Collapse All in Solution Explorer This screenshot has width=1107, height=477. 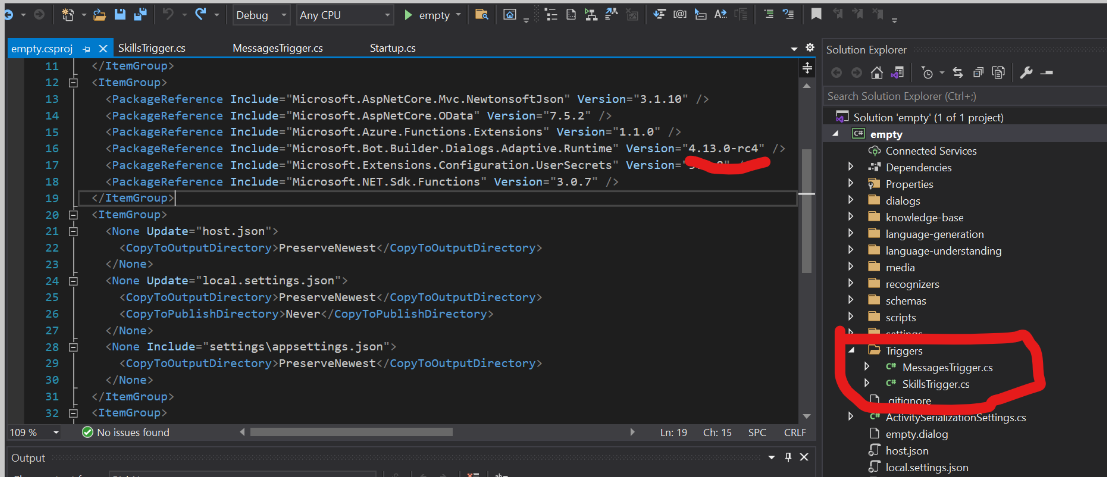coord(979,72)
